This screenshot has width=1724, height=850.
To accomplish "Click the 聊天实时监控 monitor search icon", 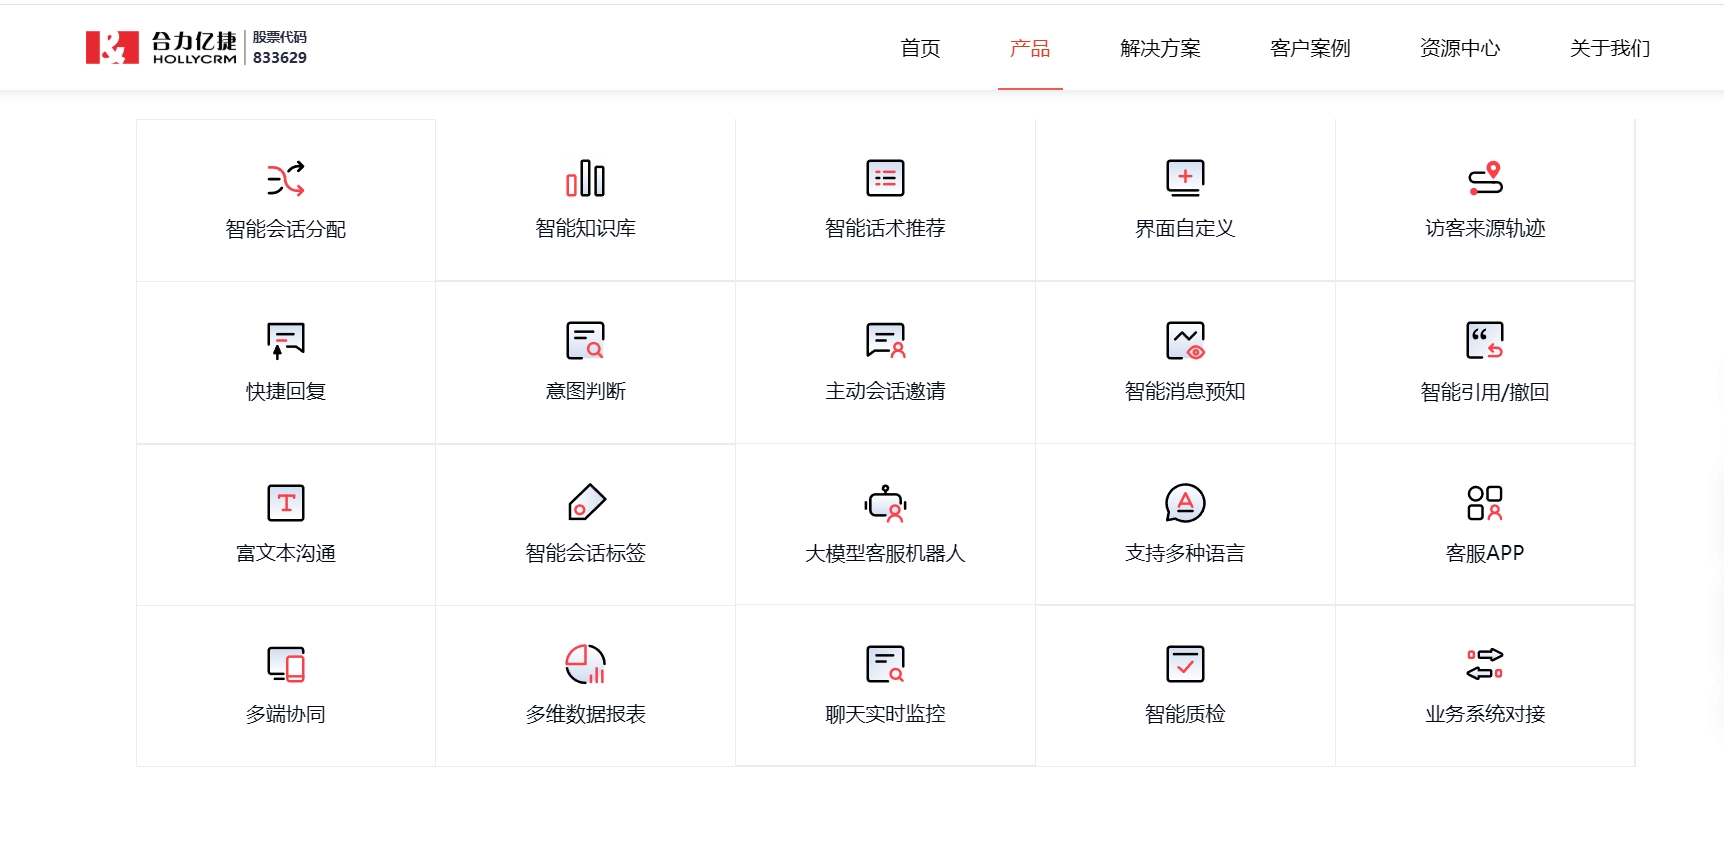I will pos(885,664).
